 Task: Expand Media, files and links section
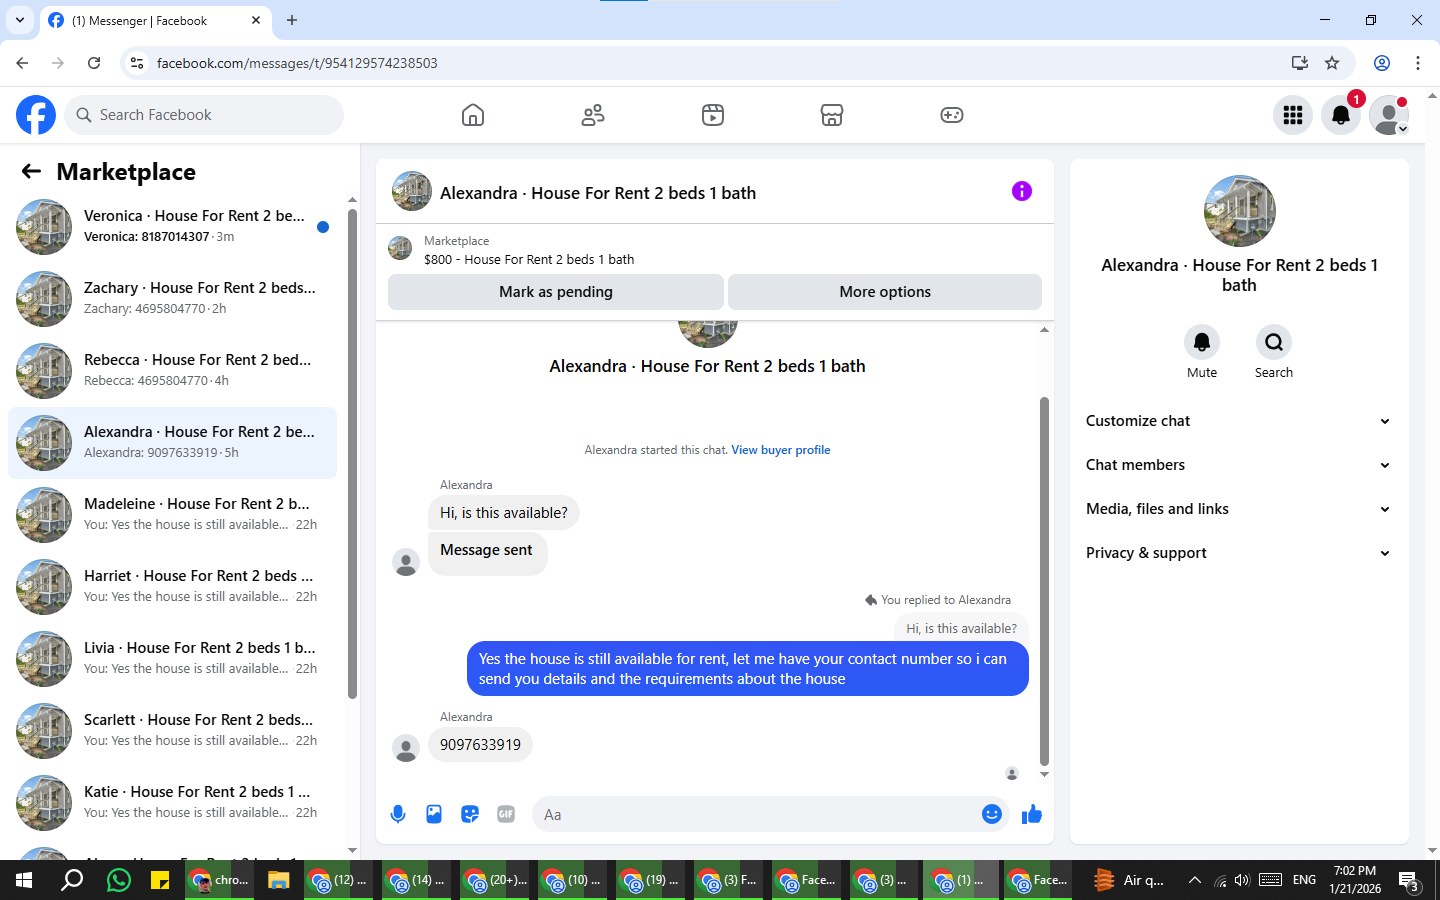click(1239, 509)
